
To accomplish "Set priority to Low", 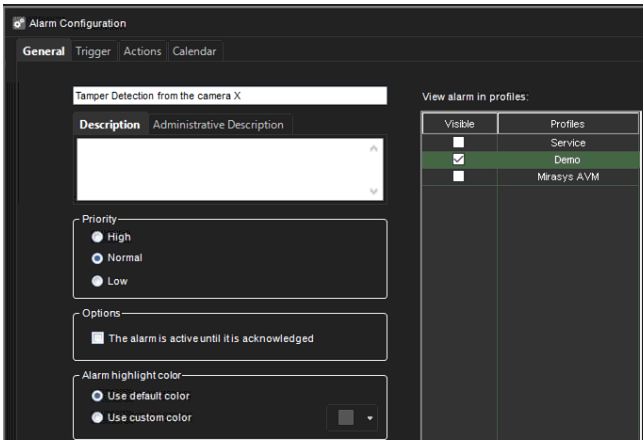I will (97, 281).
